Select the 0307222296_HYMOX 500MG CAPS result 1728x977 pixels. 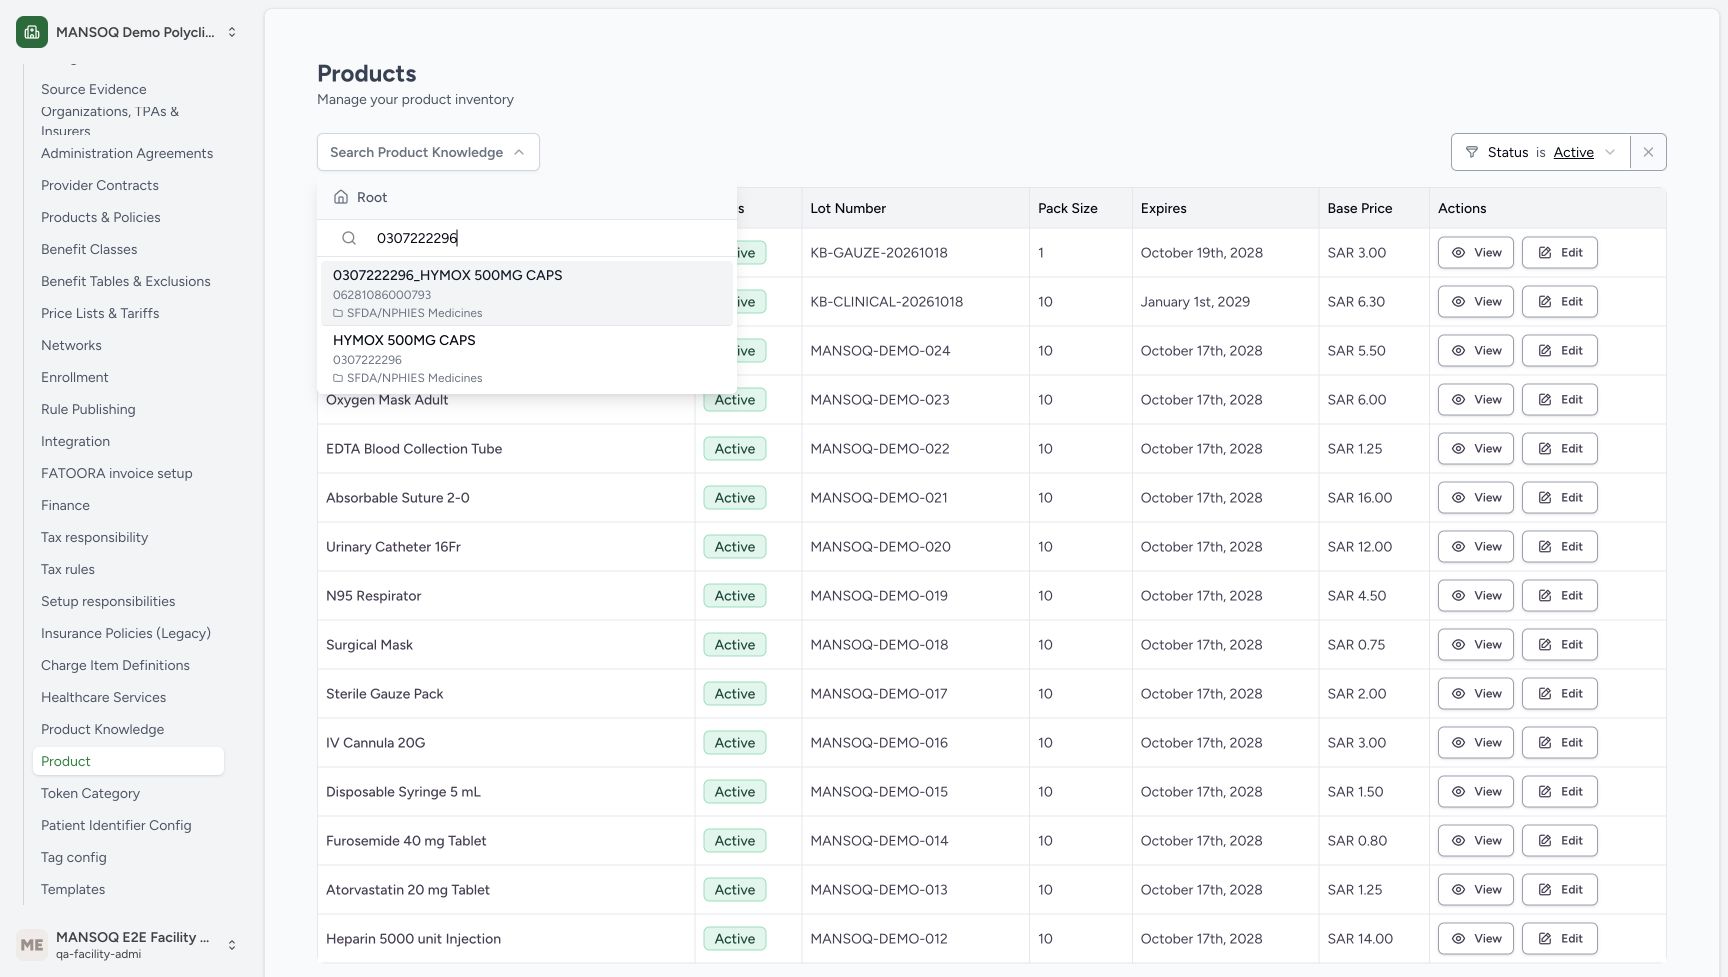coord(527,293)
